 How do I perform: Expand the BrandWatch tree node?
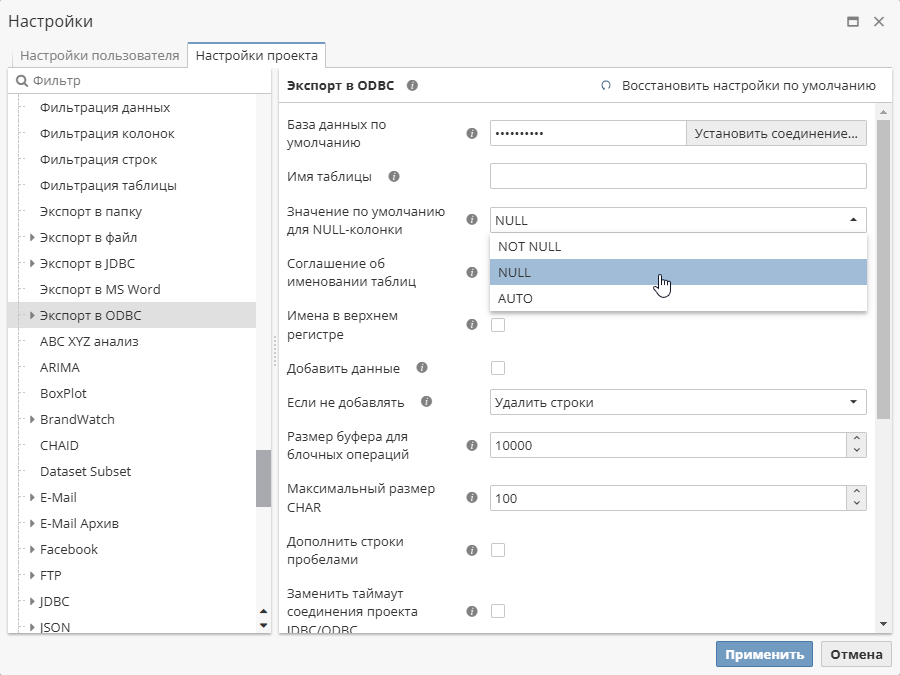pos(32,420)
